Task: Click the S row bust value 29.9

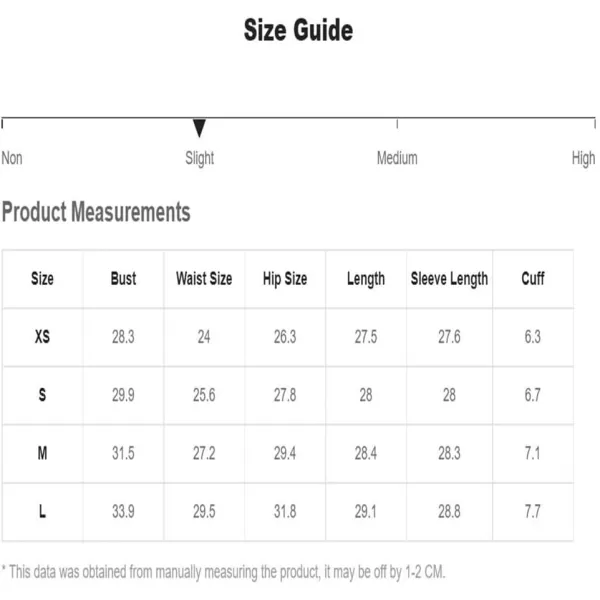Action: [123, 395]
